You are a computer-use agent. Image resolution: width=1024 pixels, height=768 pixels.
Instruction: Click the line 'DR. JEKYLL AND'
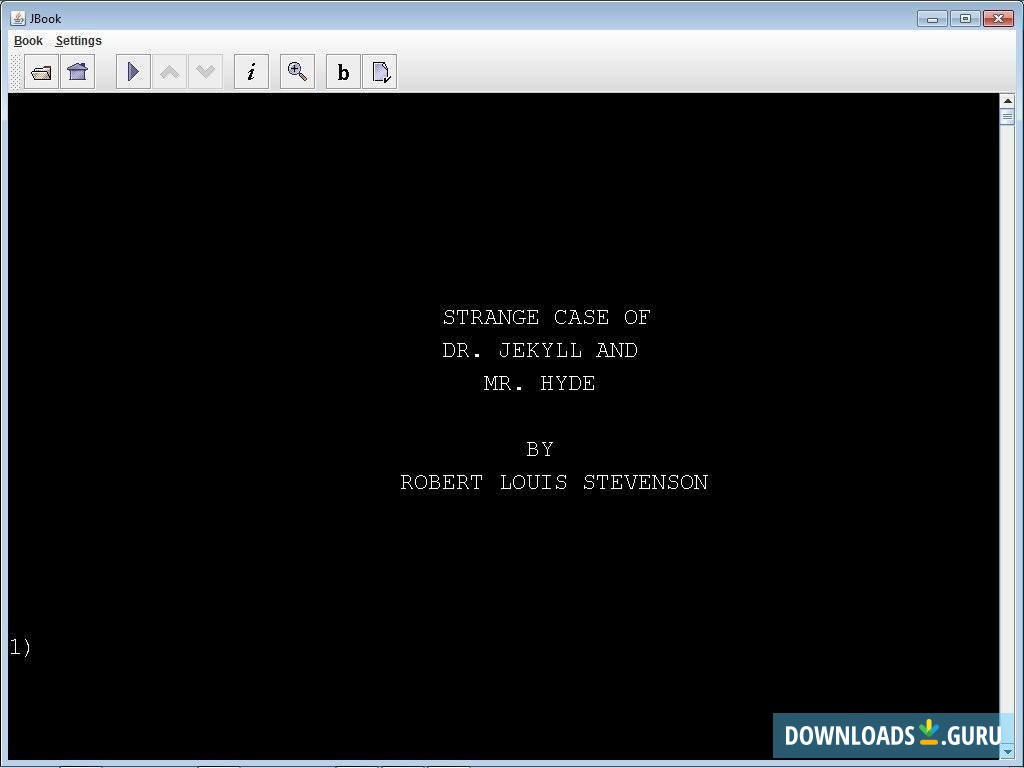(x=540, y=351)
